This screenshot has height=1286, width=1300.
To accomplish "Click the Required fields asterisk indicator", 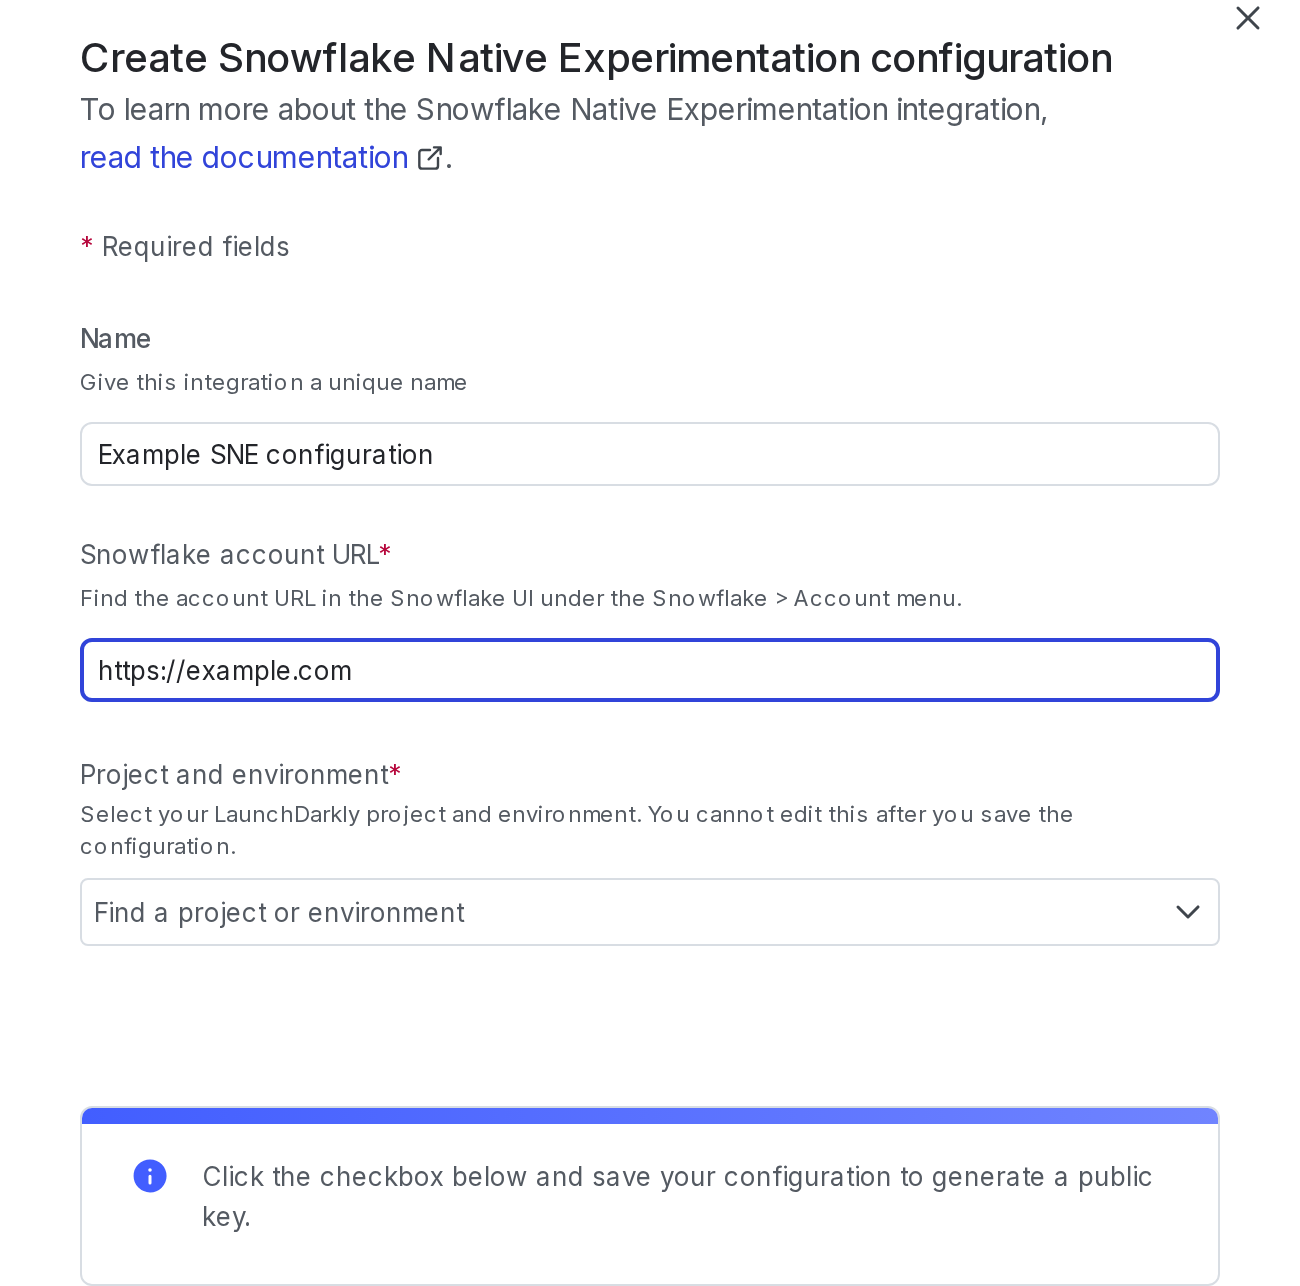I will tap(86, 245).
